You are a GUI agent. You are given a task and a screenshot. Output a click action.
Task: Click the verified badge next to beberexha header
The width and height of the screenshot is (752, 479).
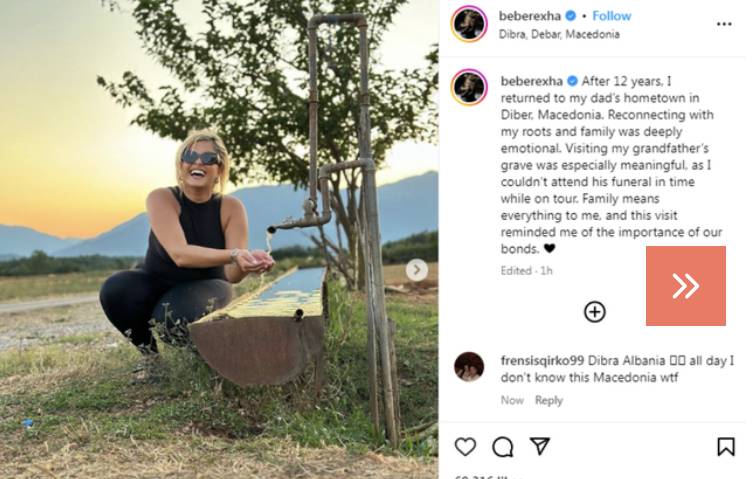[571, 16]
